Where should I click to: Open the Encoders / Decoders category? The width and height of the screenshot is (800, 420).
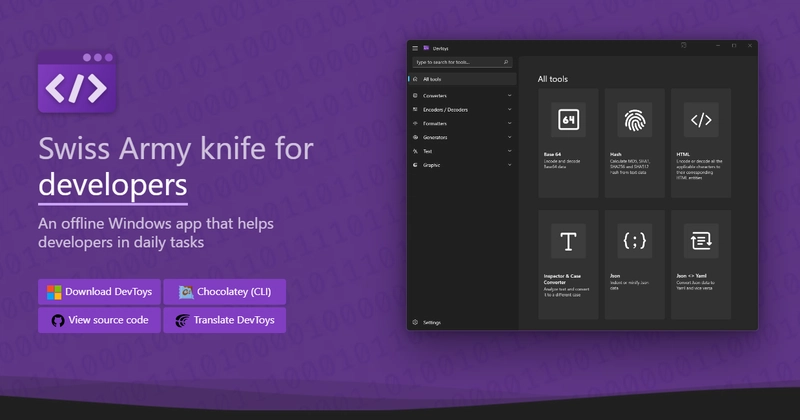(462, 109)
